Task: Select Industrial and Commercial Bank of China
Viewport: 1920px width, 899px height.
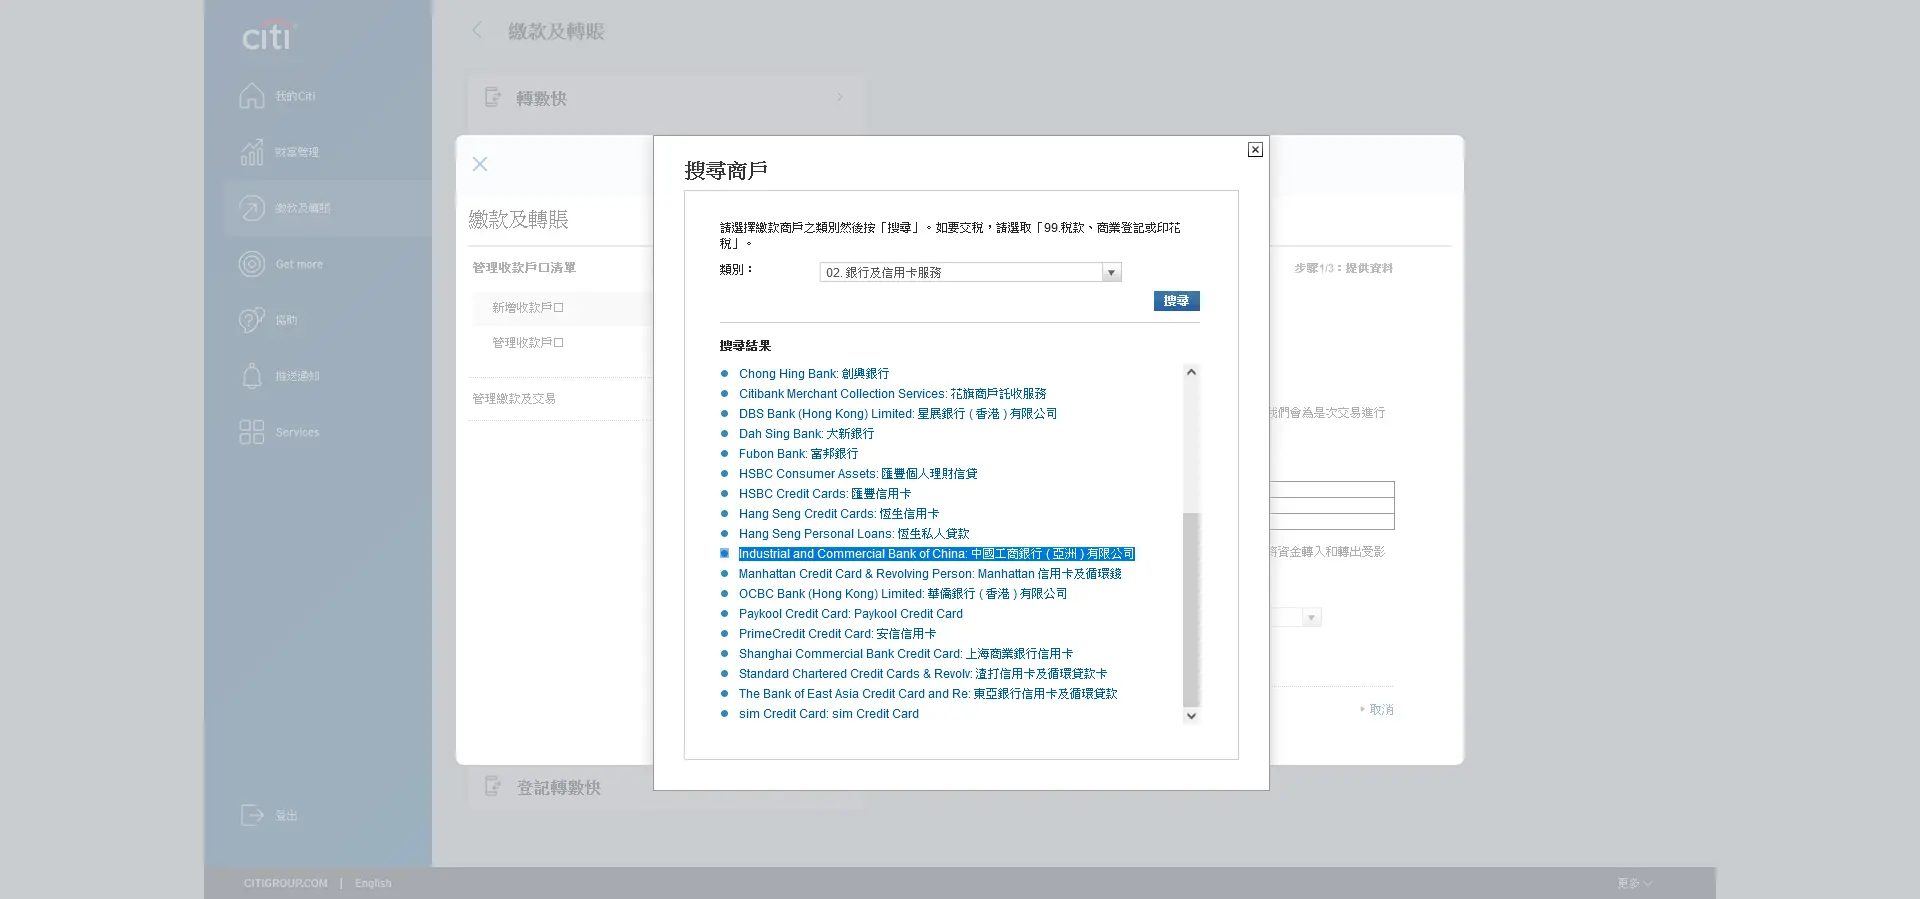Action: 936,554
